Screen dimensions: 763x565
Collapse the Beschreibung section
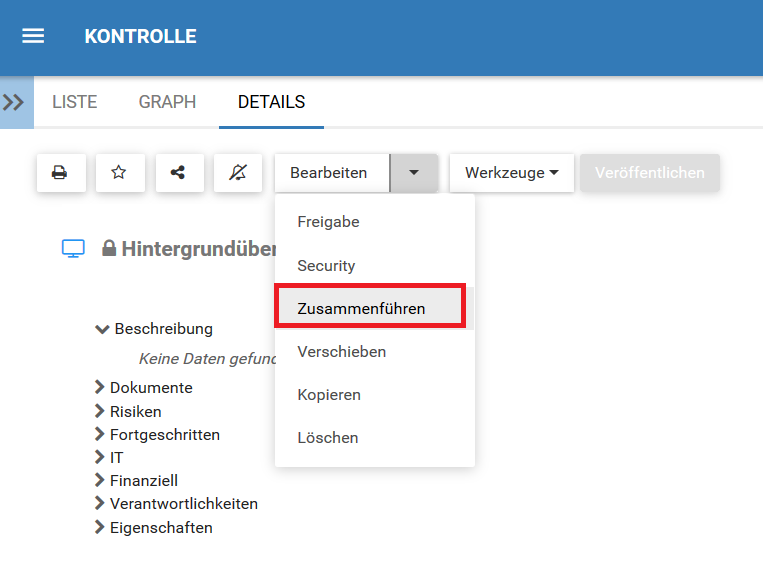pos(154,329)
